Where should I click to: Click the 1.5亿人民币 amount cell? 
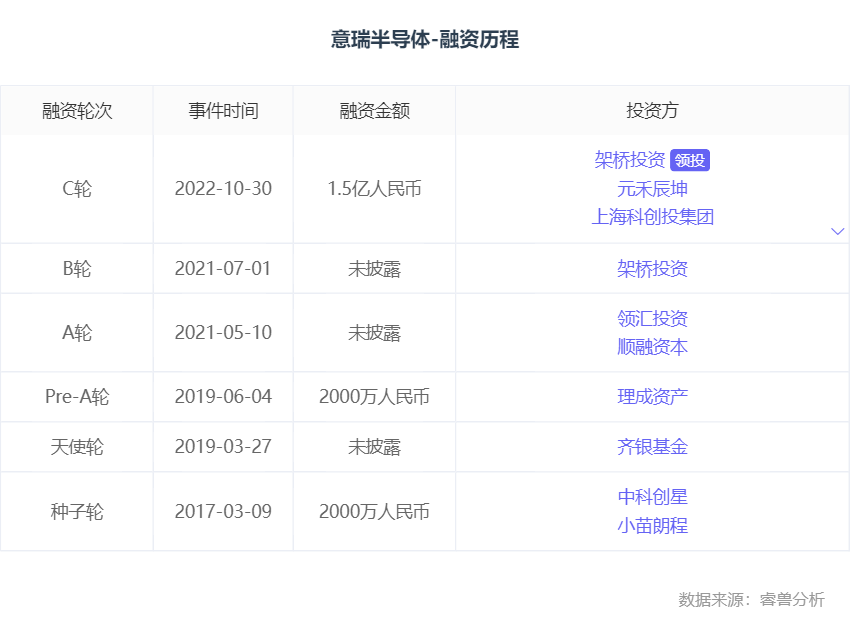(x=375, y=189)
